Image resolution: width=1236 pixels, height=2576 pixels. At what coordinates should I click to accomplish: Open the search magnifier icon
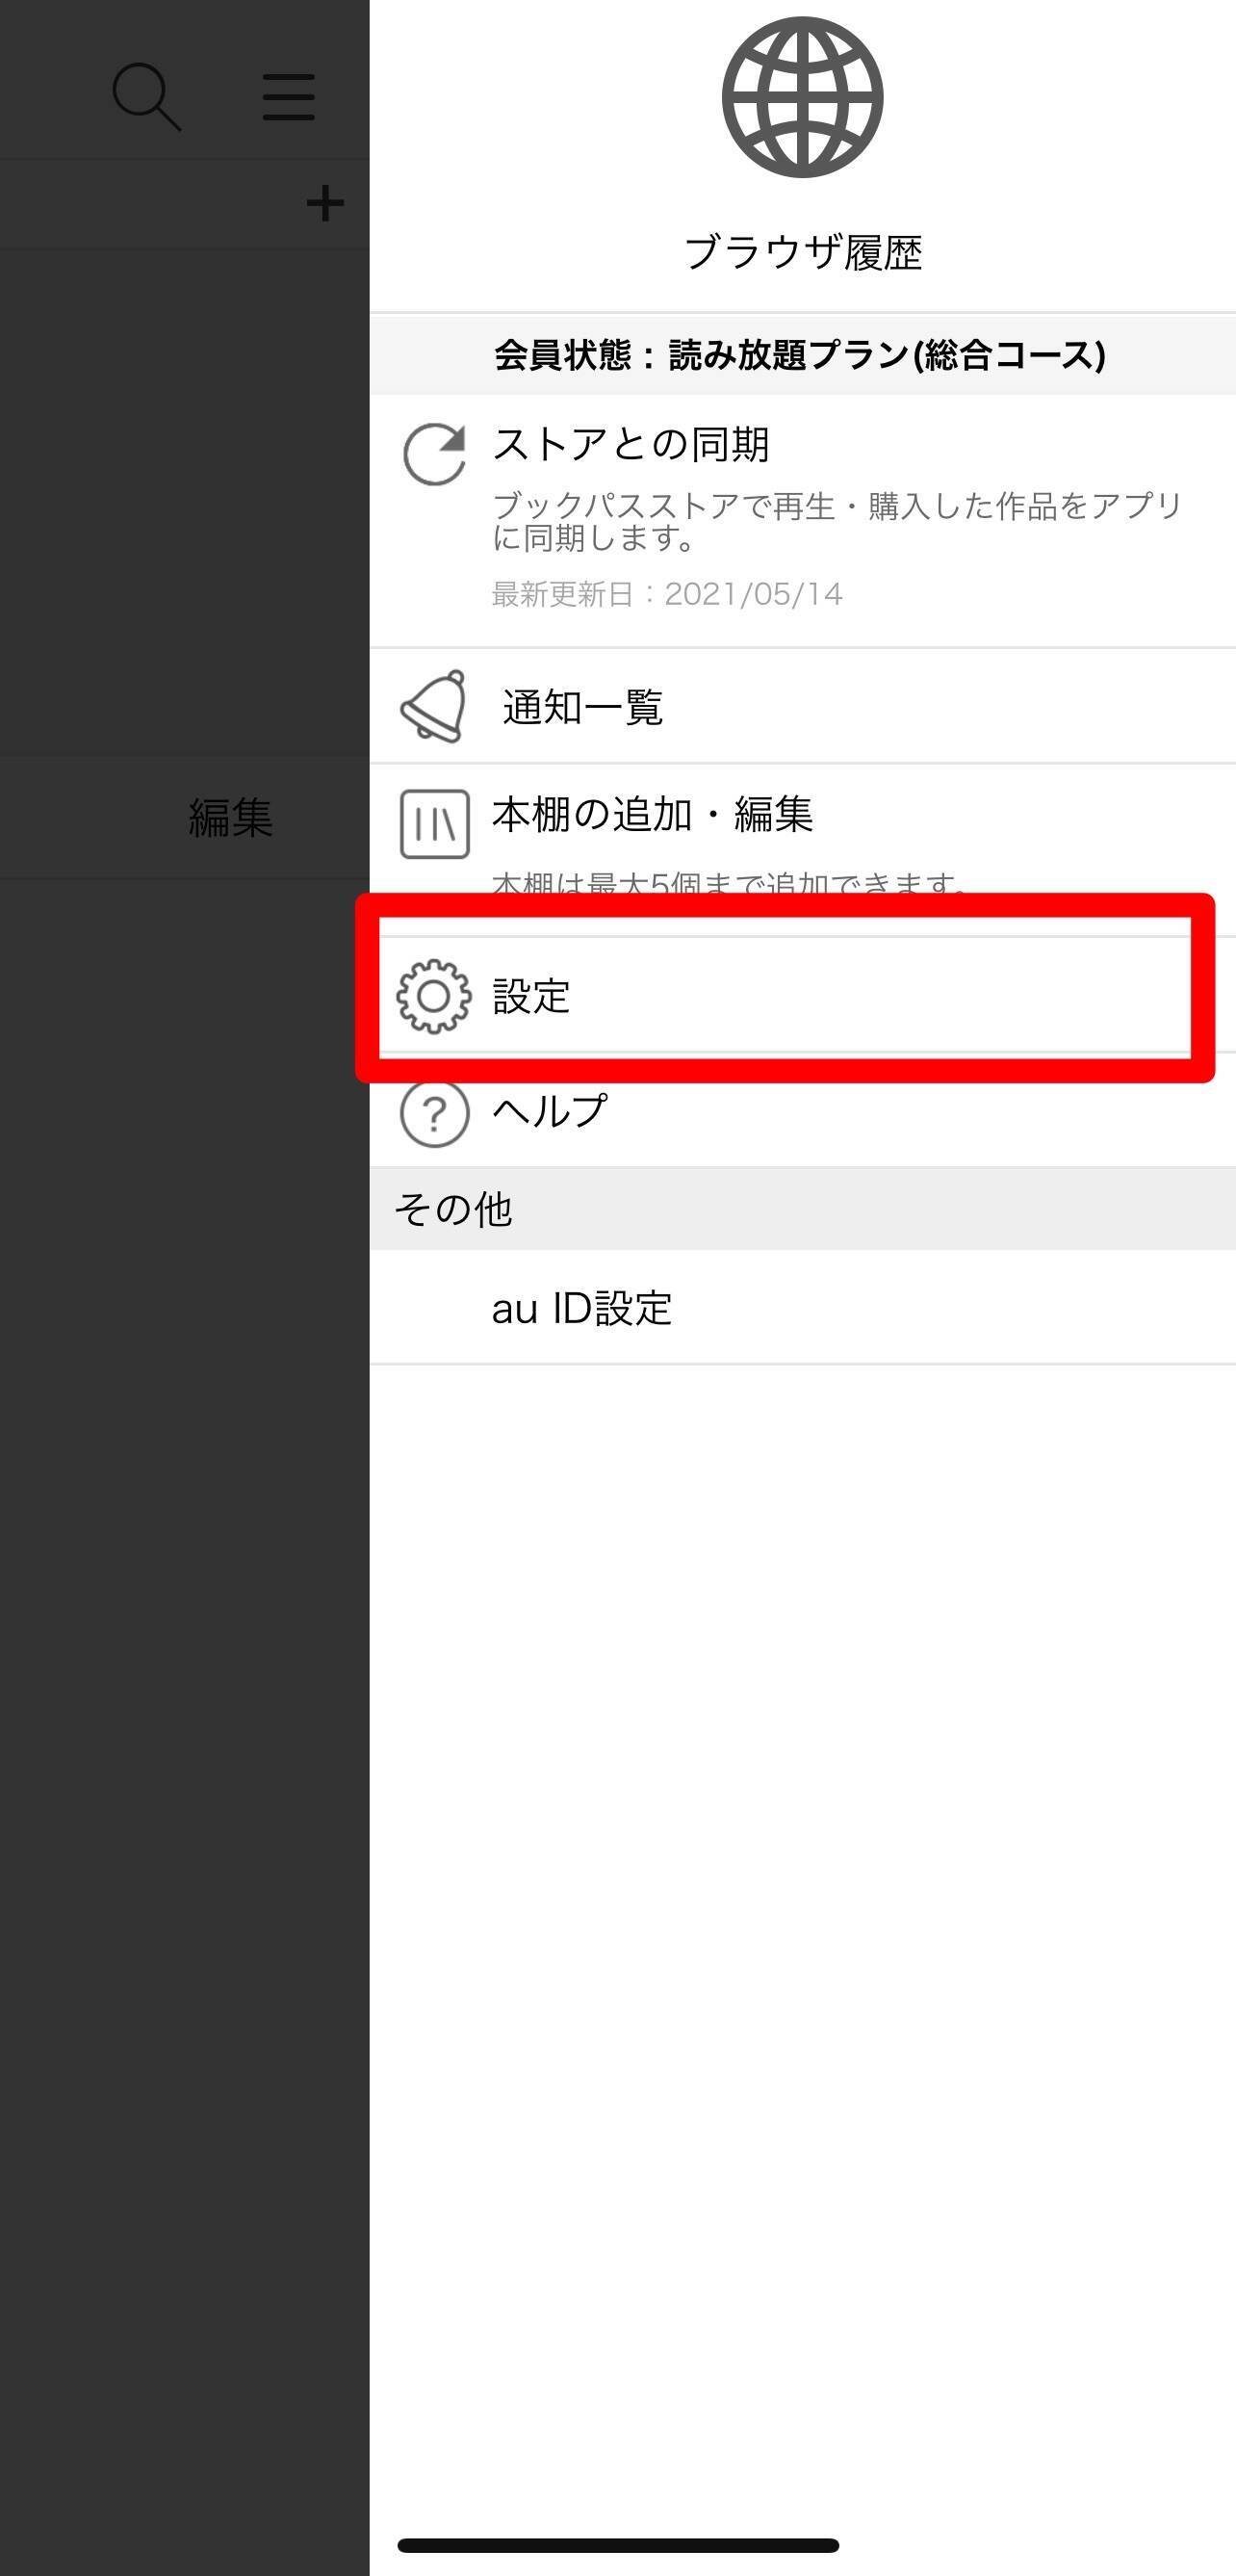[x=147, y=97]
